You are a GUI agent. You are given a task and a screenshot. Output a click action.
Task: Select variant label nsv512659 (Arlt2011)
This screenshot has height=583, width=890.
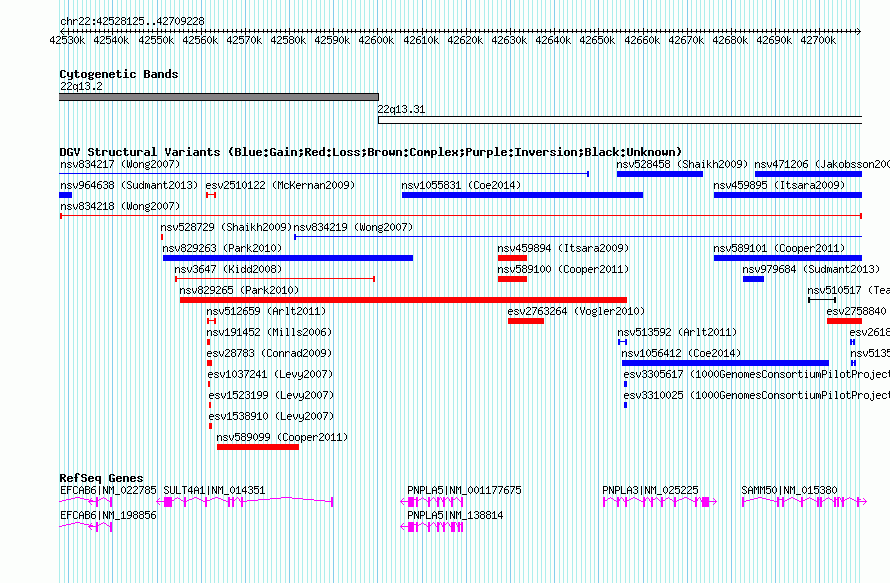coord(266,311)
